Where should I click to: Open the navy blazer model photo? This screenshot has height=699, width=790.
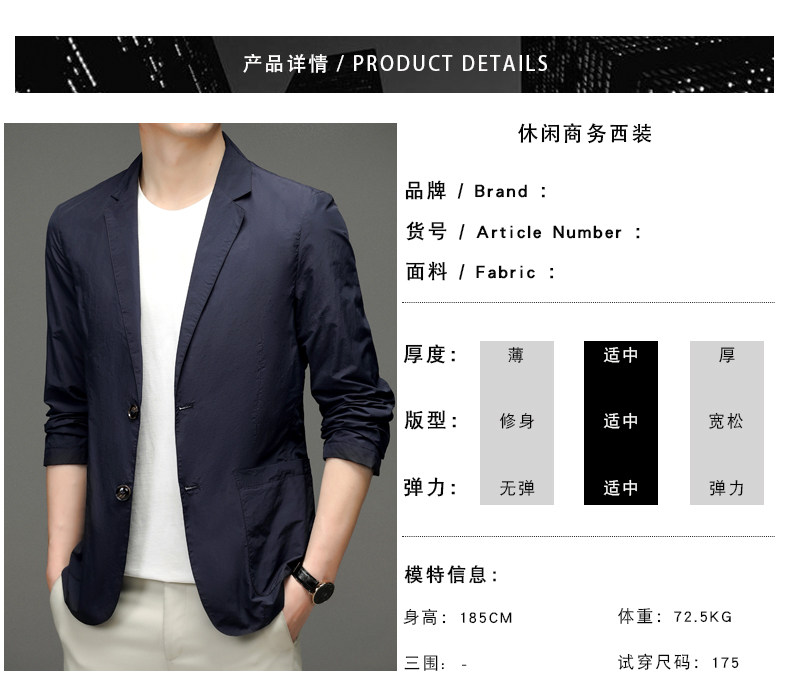tap(201, 397)
